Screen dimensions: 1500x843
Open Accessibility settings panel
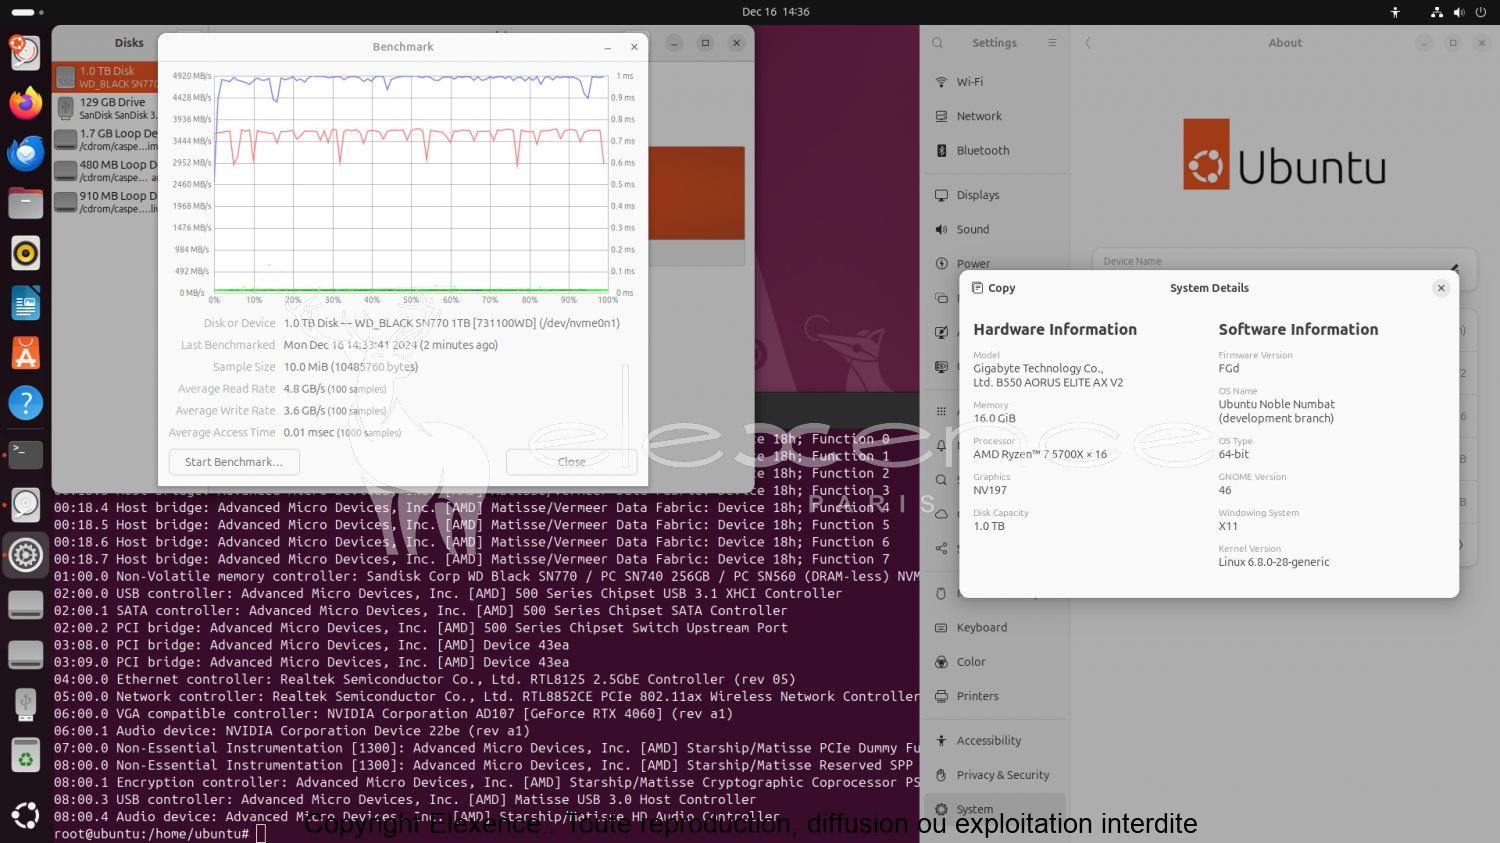[x=994, y=741]
